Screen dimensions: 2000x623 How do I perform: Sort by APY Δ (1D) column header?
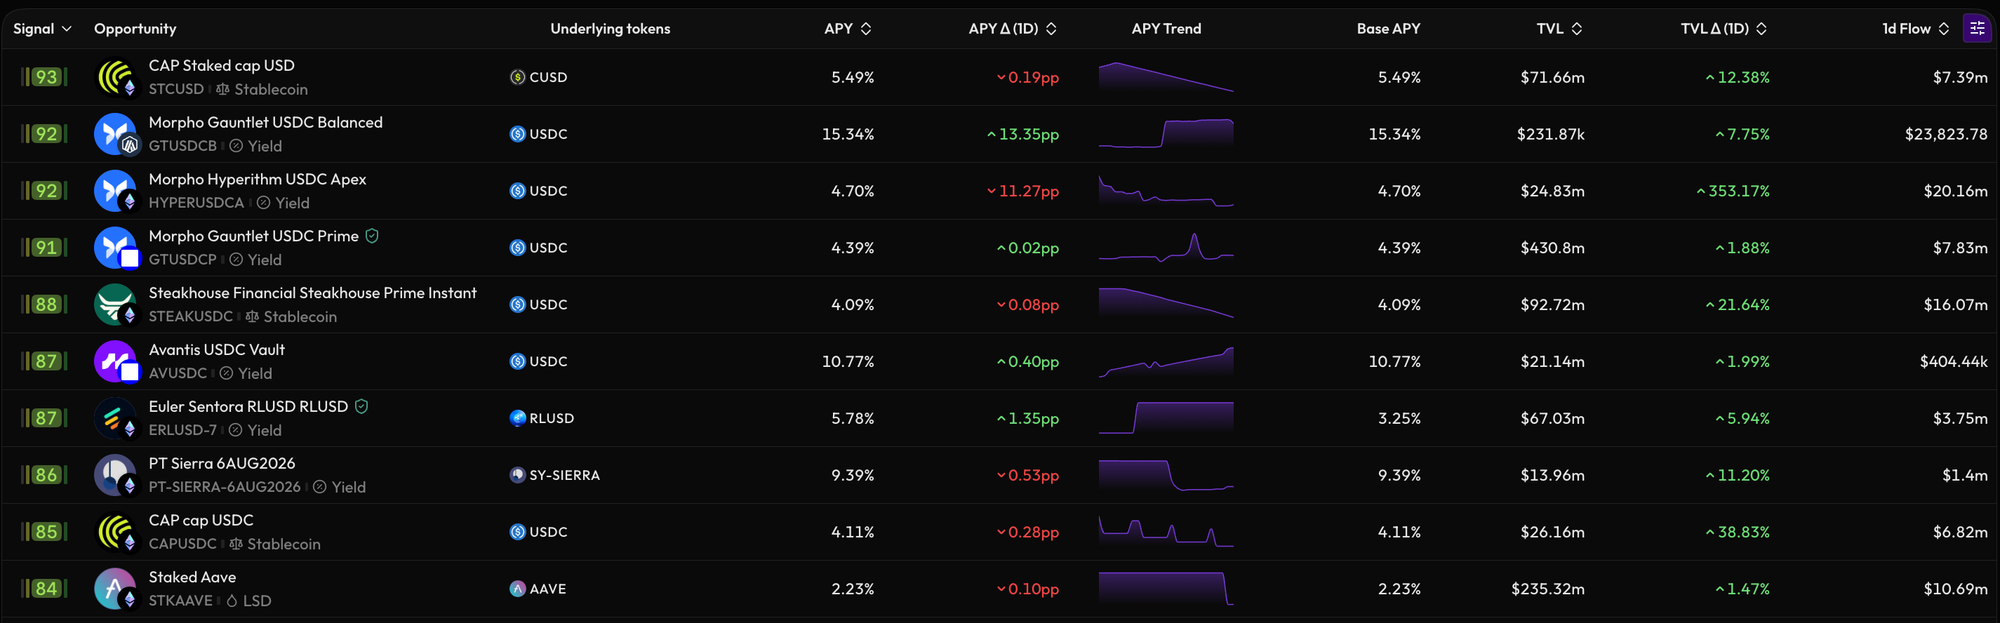tap(1013, 29)
